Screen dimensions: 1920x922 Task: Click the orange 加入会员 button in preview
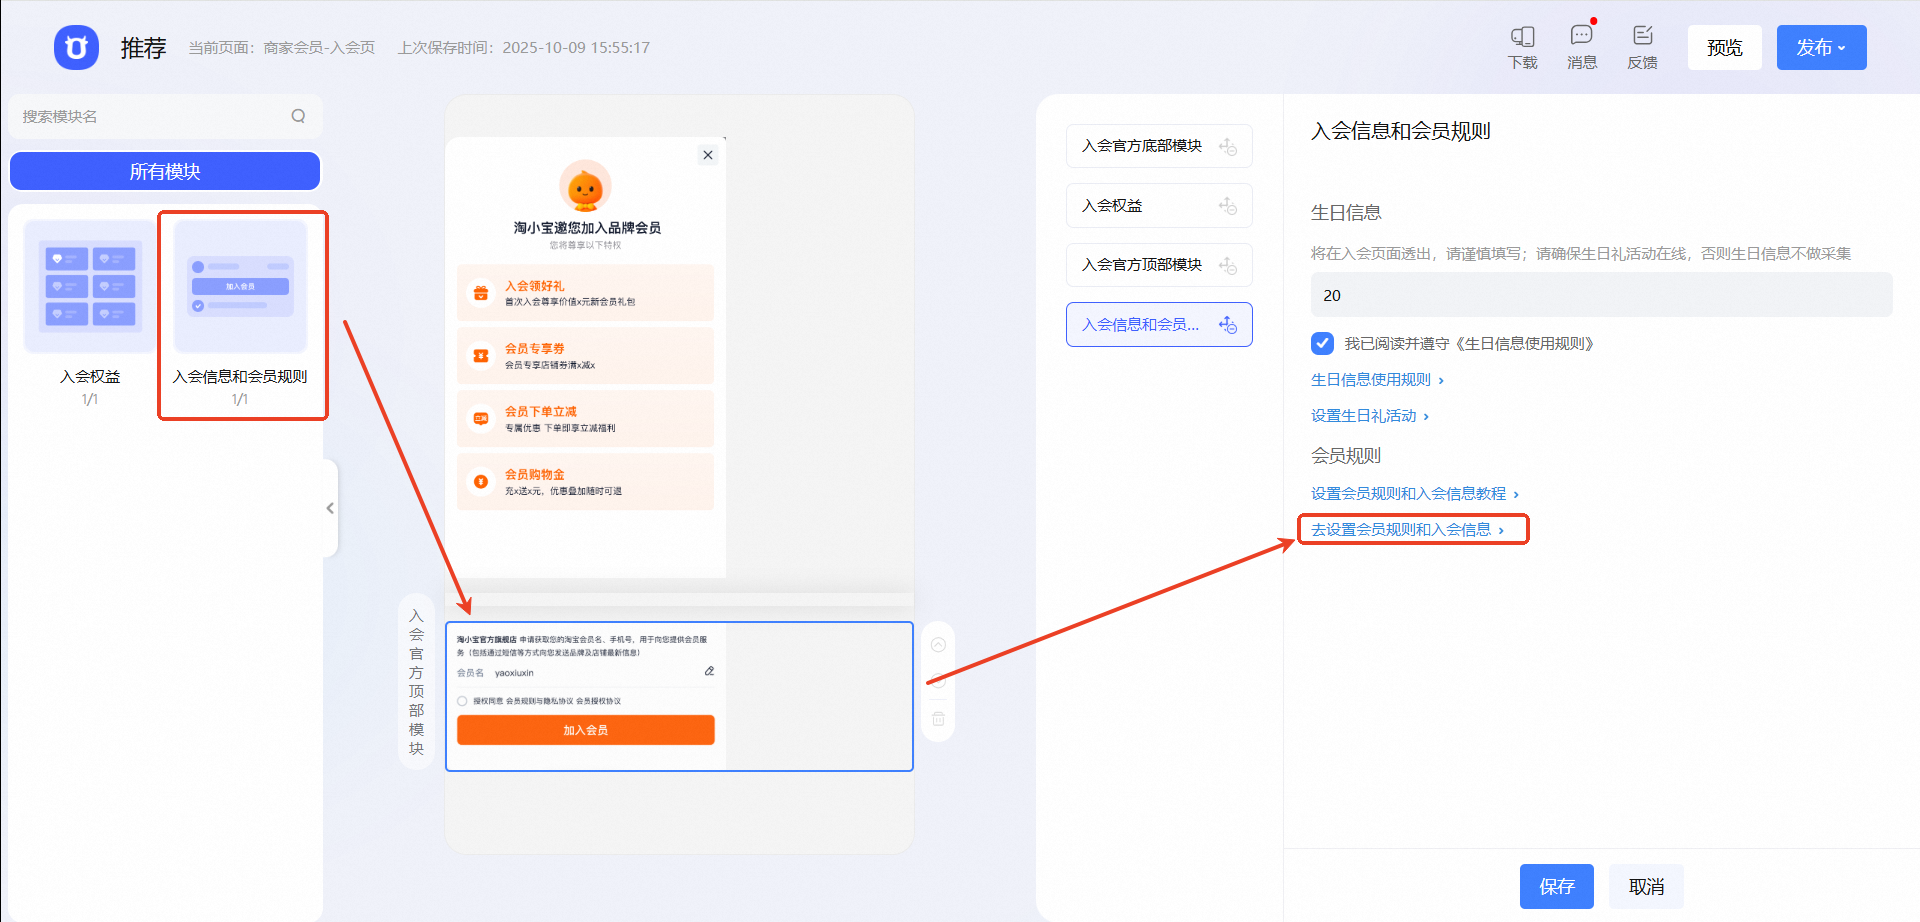(x=586, y=730)
